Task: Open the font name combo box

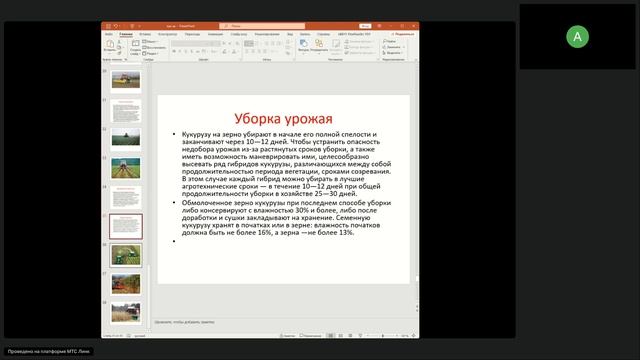Action: [191, 43]
